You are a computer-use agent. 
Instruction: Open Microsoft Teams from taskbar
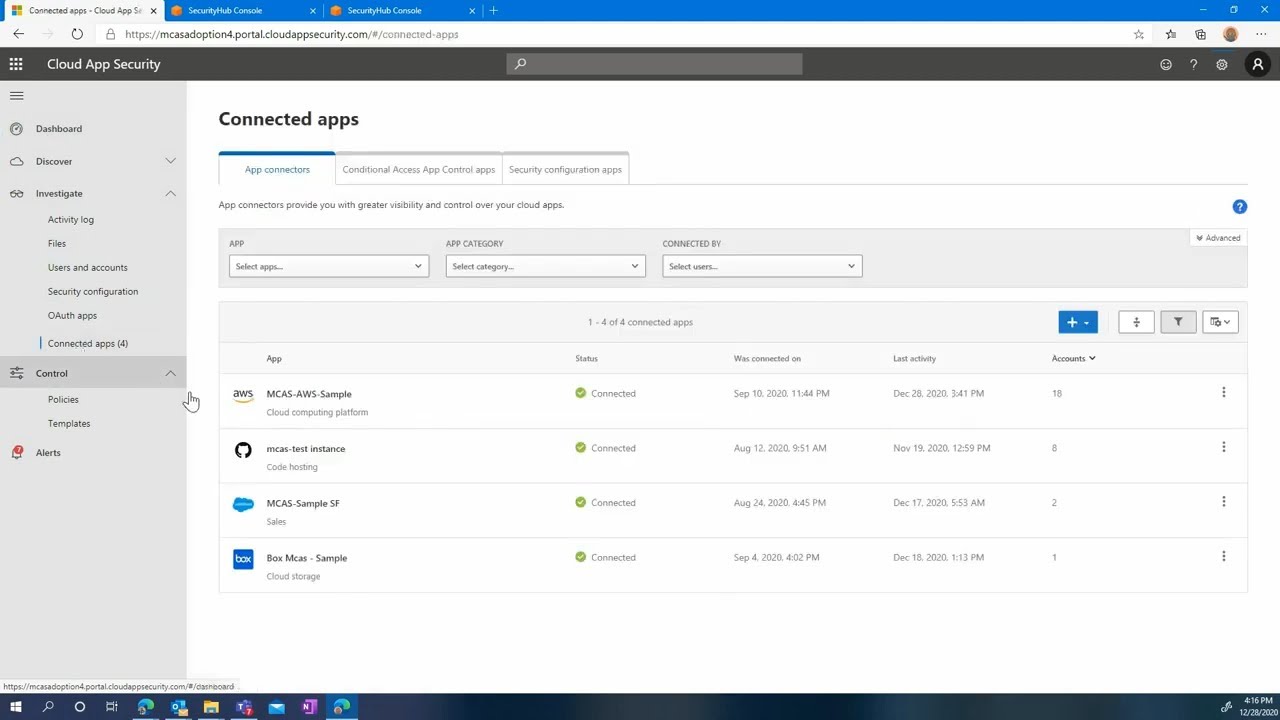(244, 707)
